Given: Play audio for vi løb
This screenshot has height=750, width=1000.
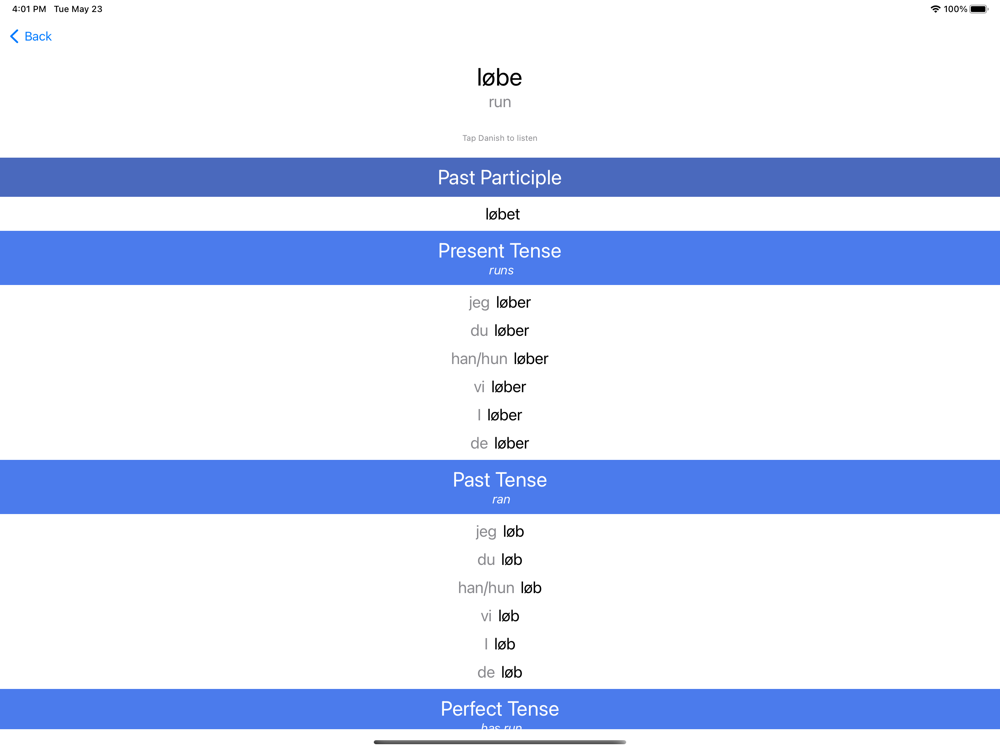Looking at the screenshot, I should [x=499, y=615].
